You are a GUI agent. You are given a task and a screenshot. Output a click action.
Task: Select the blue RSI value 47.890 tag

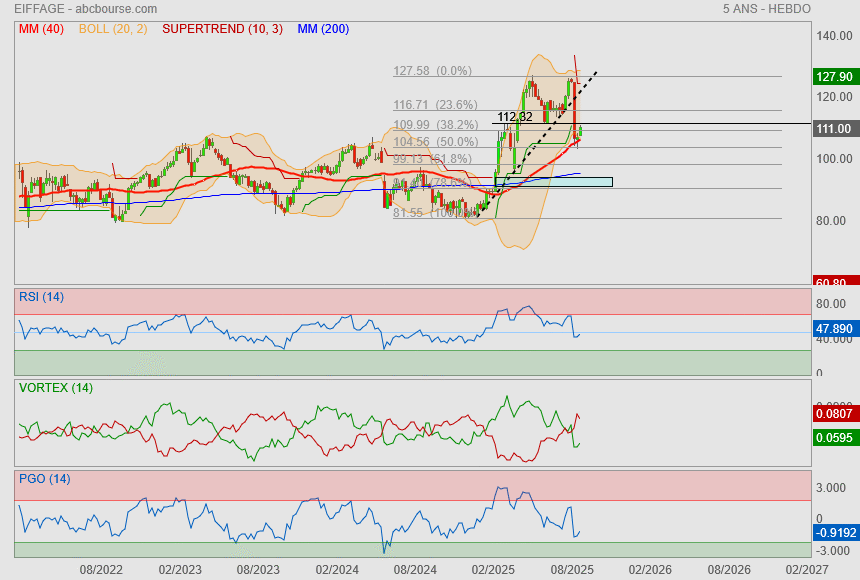pos(833,328)
